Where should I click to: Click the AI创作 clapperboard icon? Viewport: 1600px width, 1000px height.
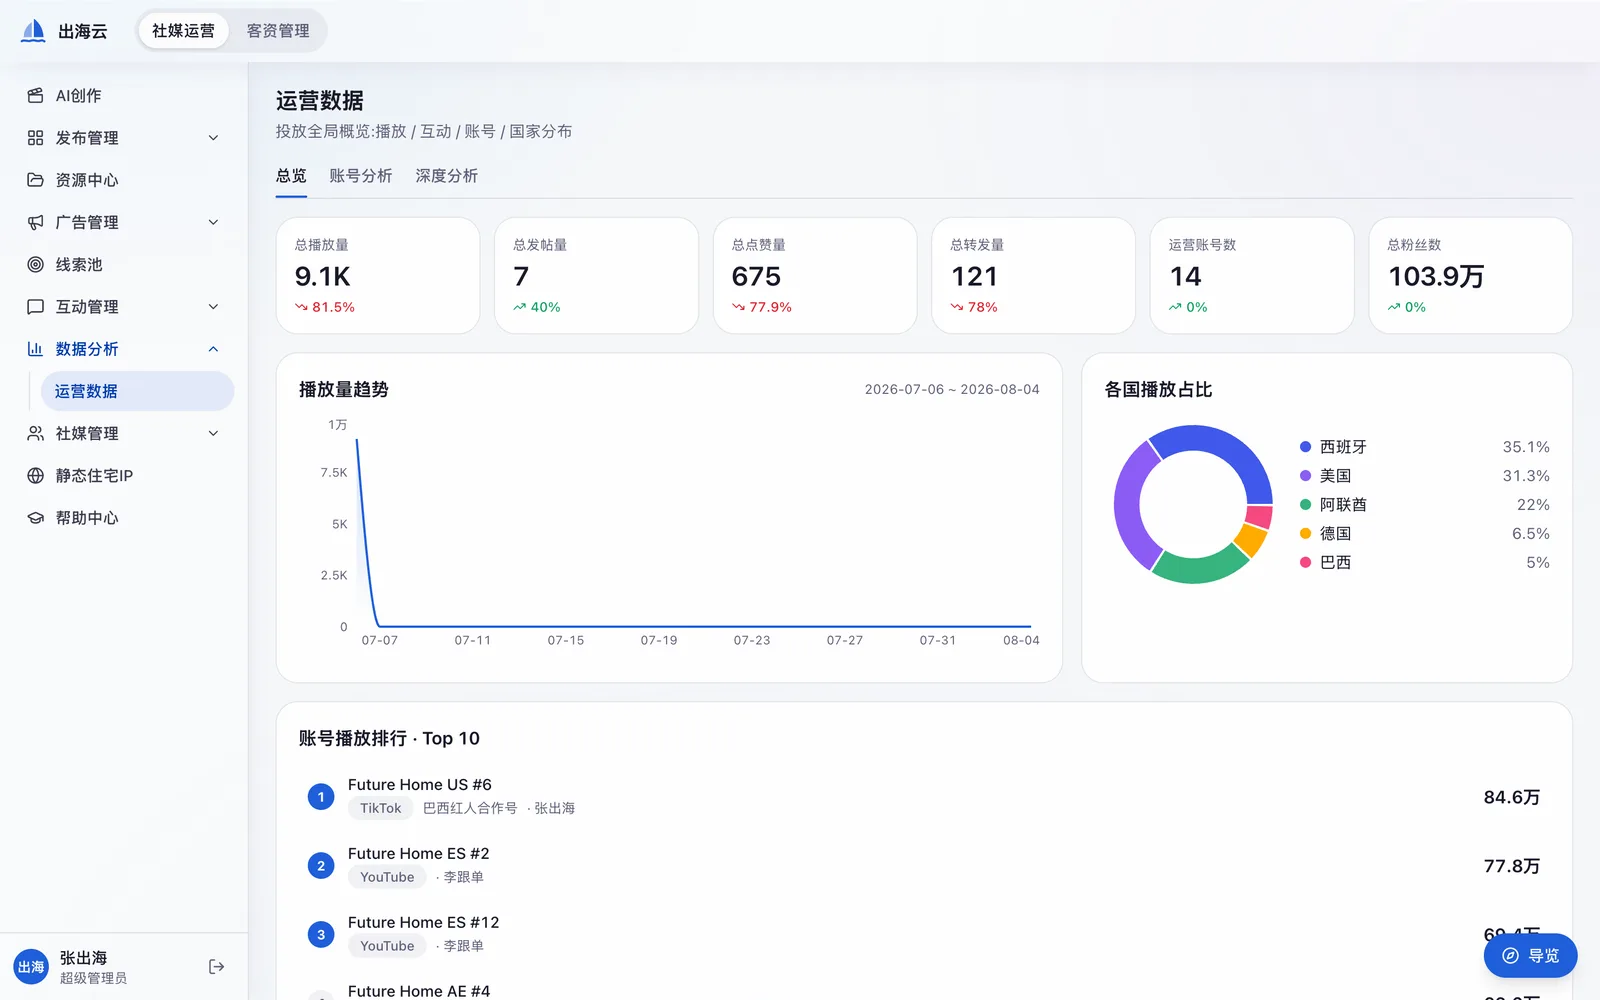(x=35, y=96)
